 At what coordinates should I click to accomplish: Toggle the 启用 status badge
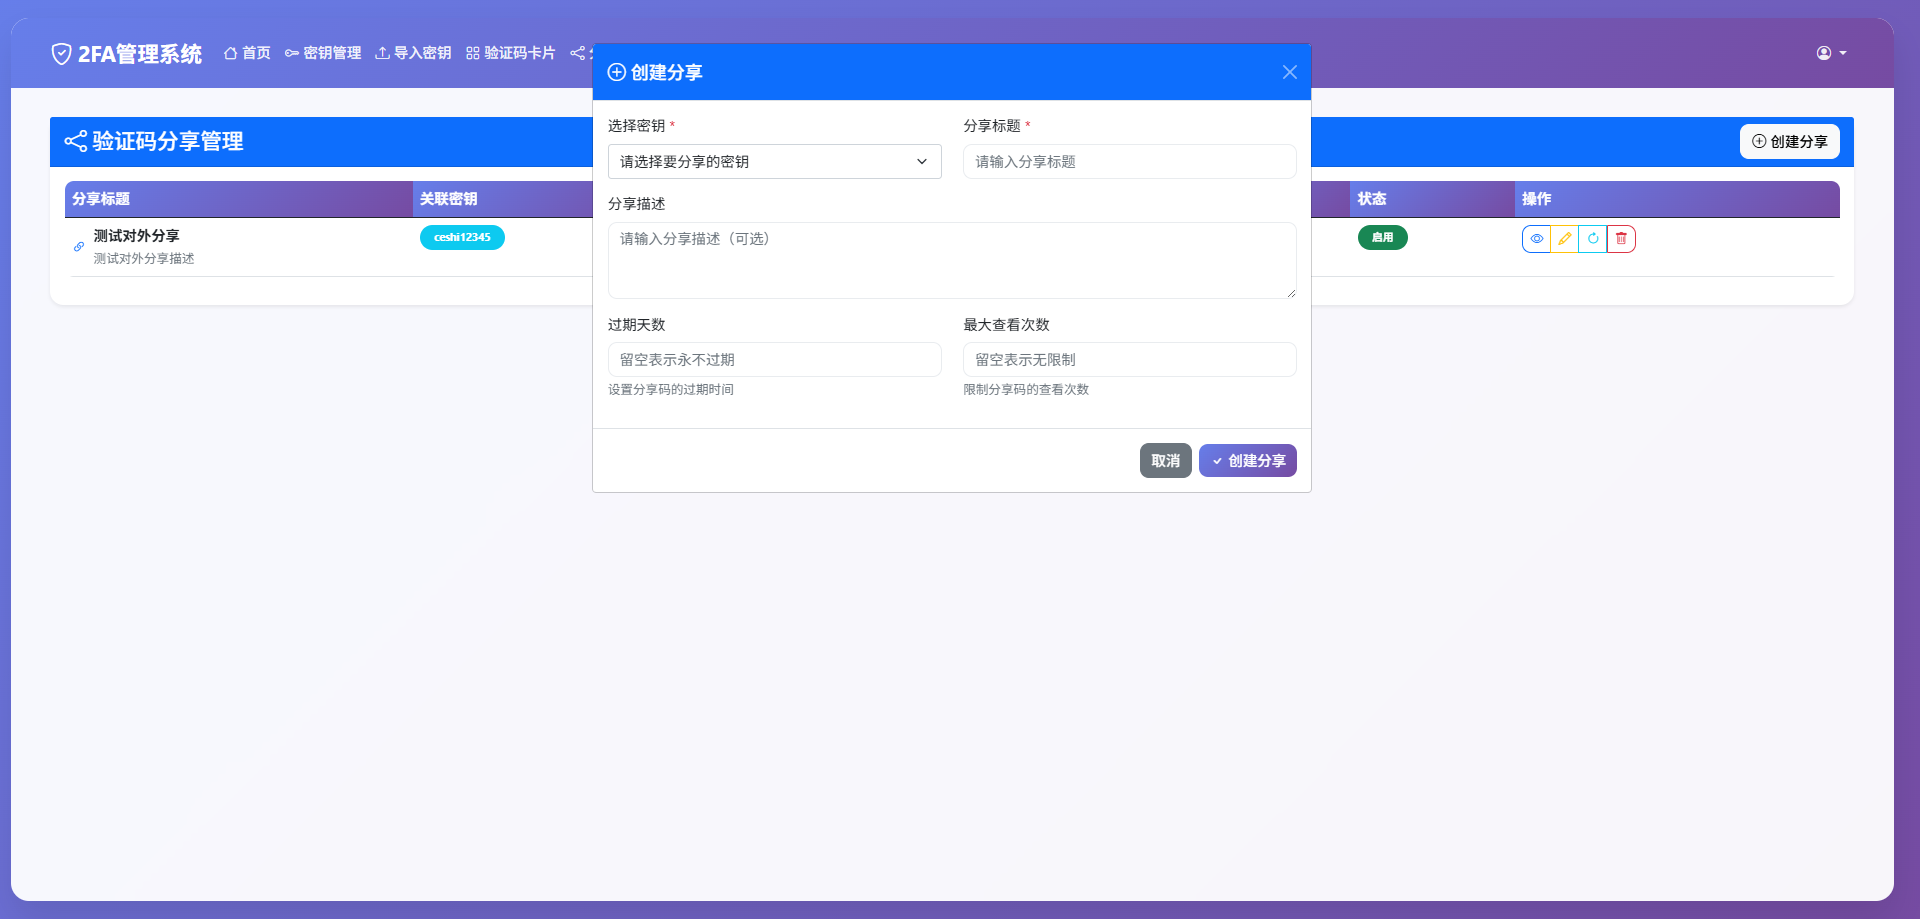point(1383,238)
